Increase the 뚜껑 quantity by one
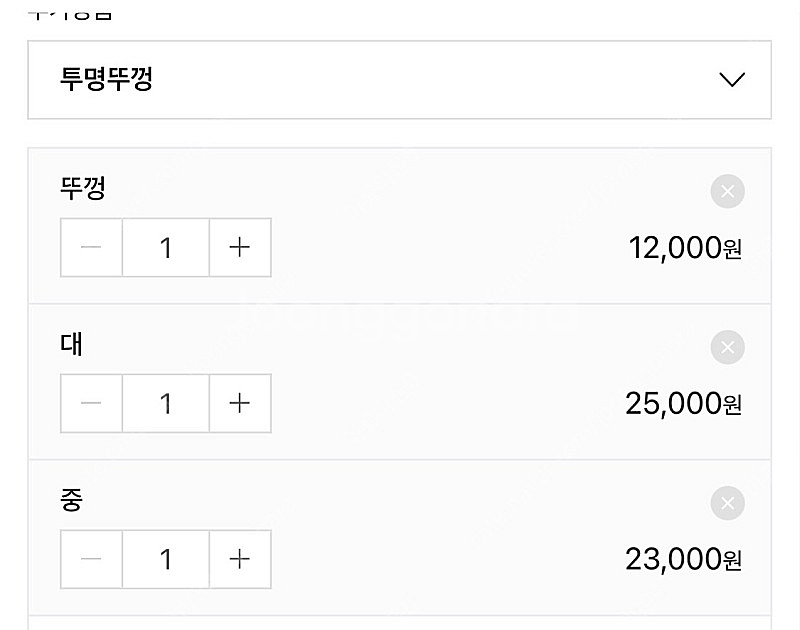This screenshot has height=630, width=800. [x=240, y=247]
